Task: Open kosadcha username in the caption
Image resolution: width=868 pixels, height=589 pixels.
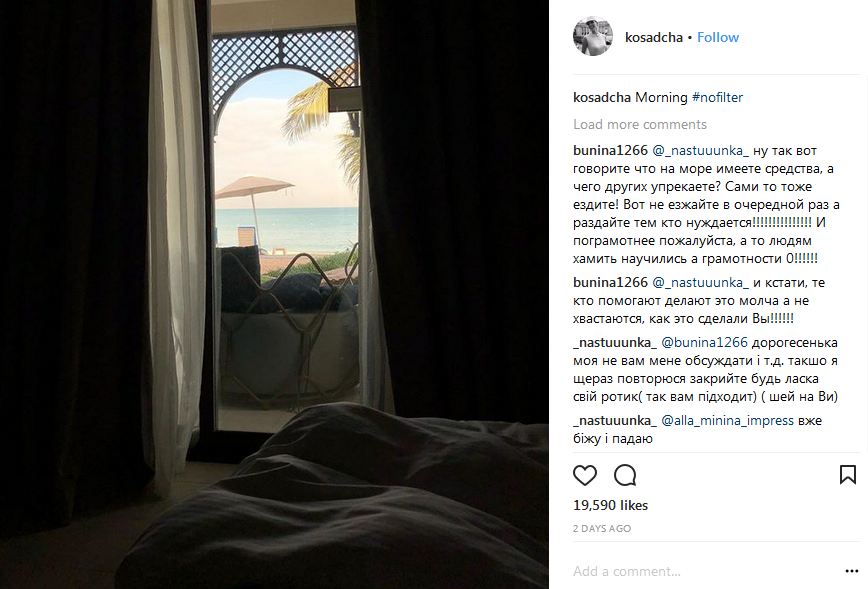Action: pos(602,97)
